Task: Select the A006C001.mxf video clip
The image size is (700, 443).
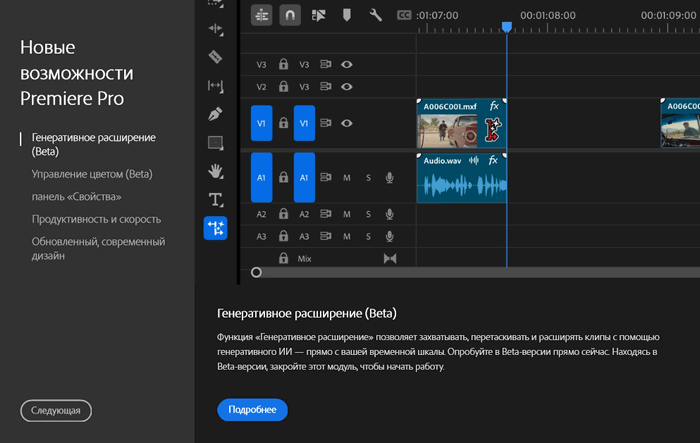Action: click(462, 123)
